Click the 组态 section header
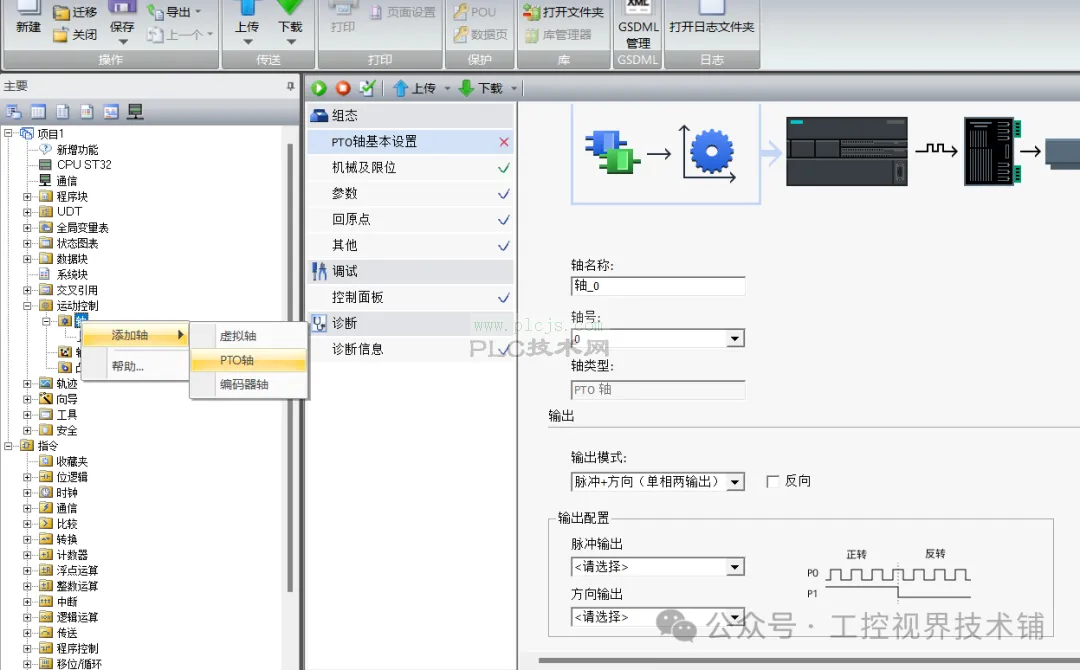This screenshot has height=670, width=1080. tap(411, 116)
